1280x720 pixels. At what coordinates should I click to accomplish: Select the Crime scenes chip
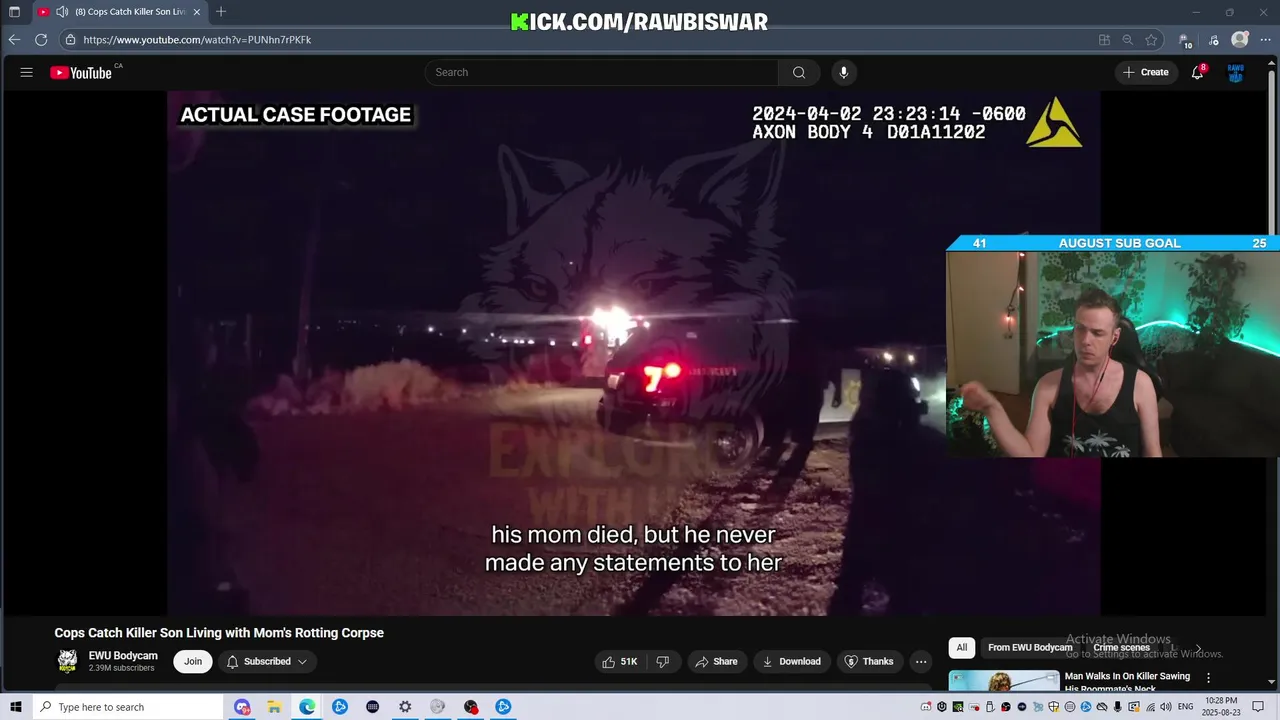tap(1121, 647)
